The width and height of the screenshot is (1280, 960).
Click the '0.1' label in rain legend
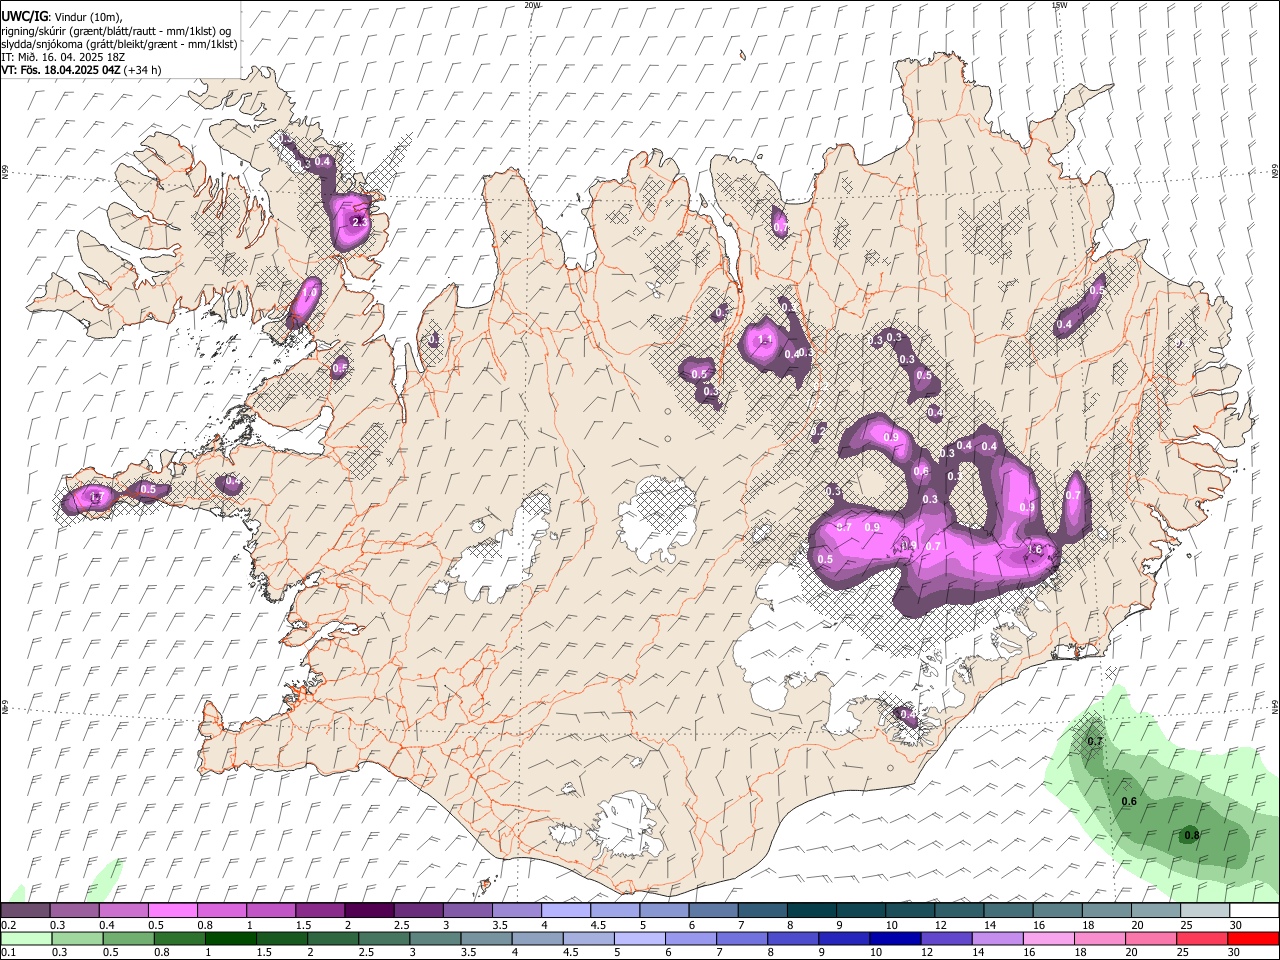[x=7, y=953]
